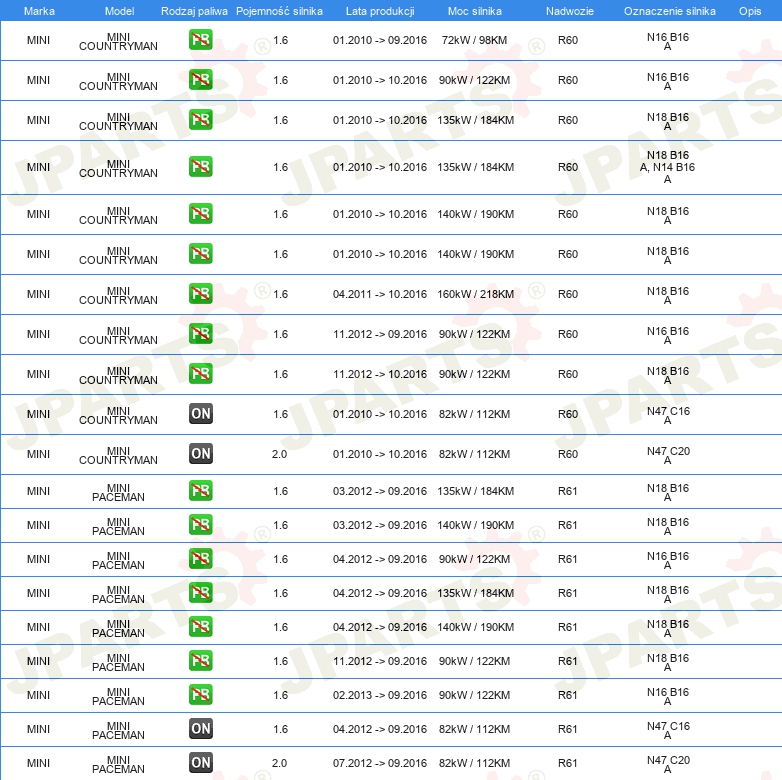Sort by the Rodzaj paliwa column header
The image size is (782, 780).
click(x=193, y=10)
